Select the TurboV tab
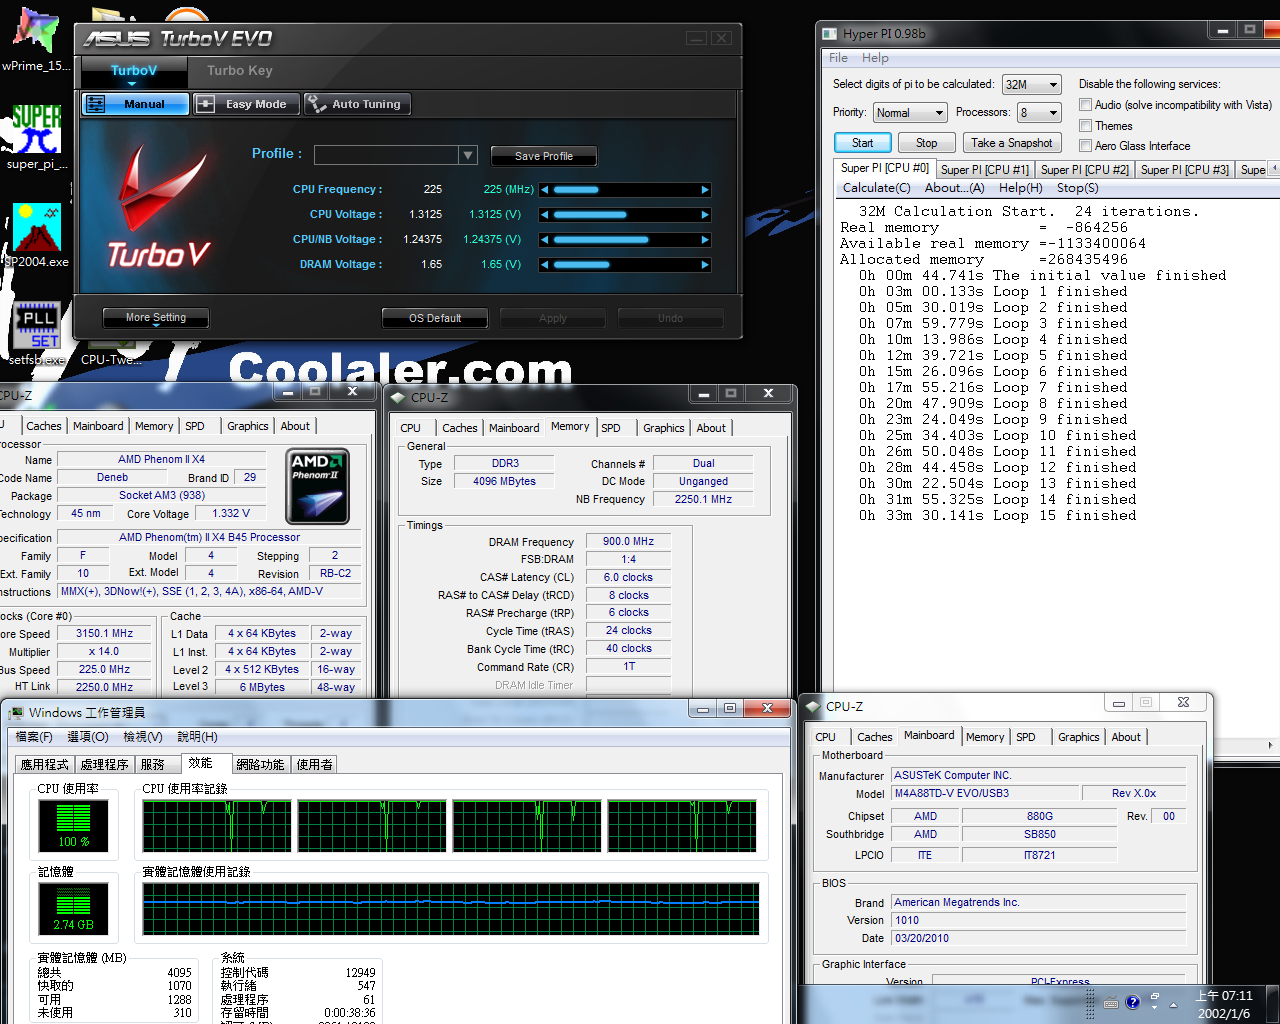This screenshot has height=1024, width=1280. [134, 71]
